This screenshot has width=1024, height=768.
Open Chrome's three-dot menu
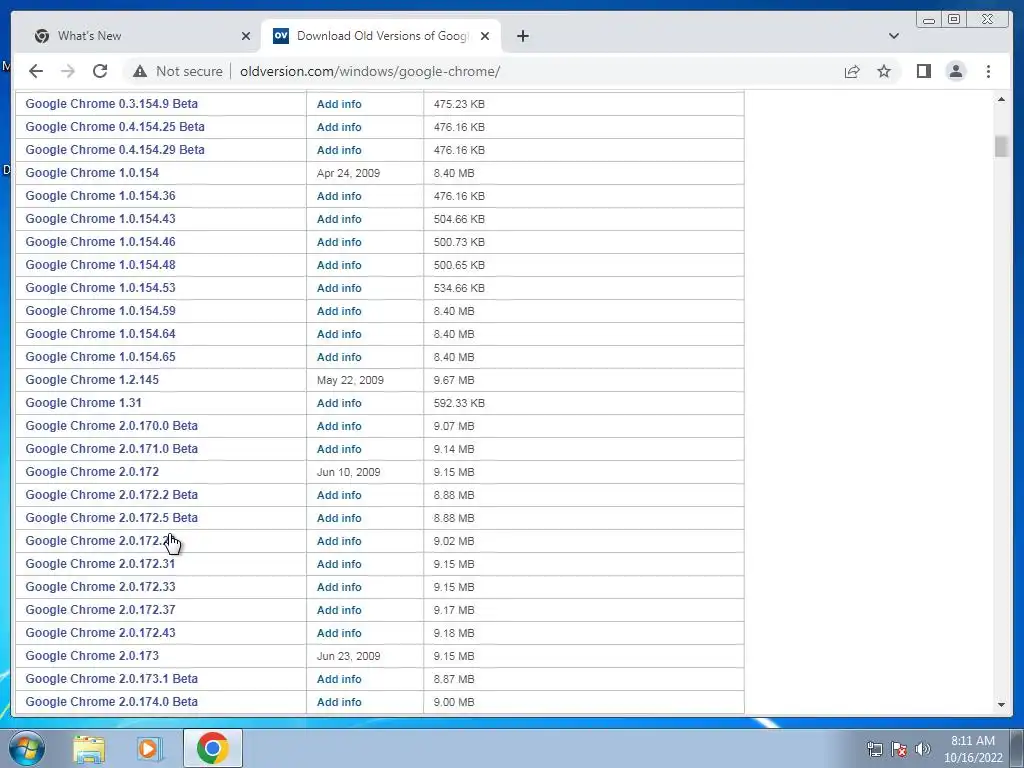coord(988,71)
